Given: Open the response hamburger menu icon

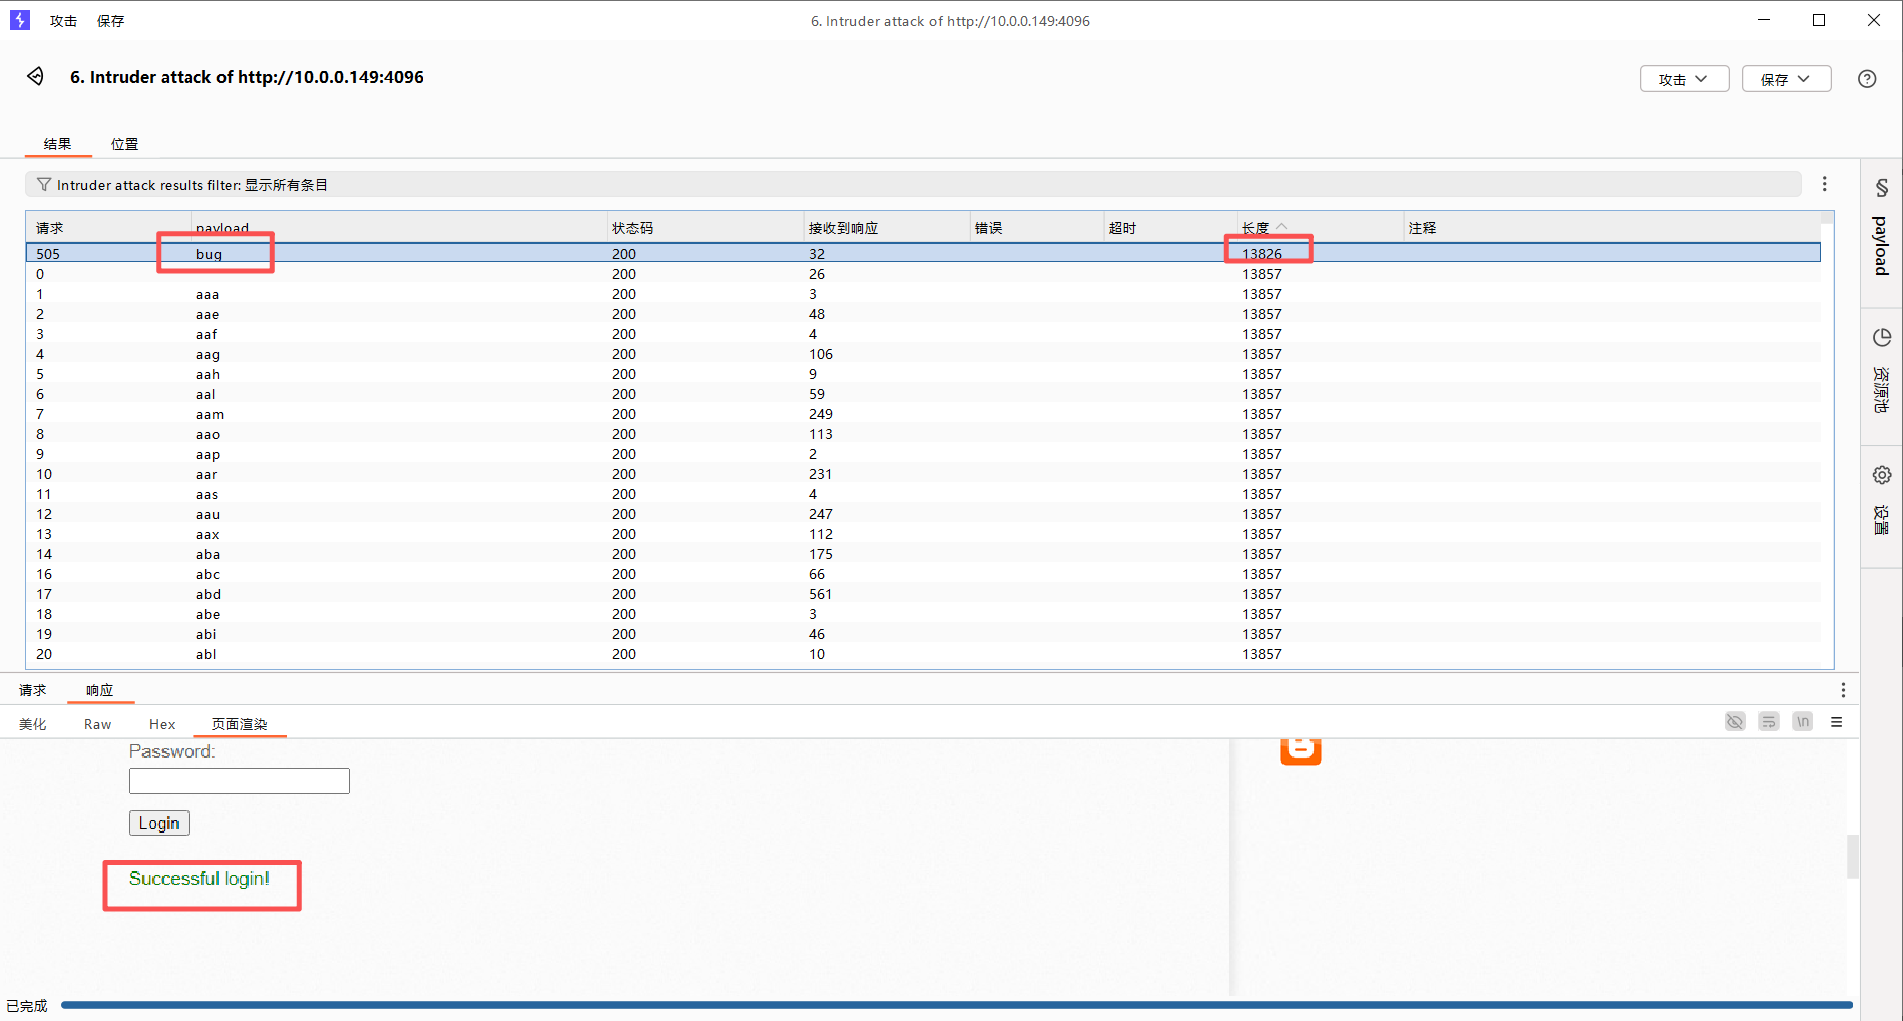Looking at the screenshot, I should point(1836,722).
